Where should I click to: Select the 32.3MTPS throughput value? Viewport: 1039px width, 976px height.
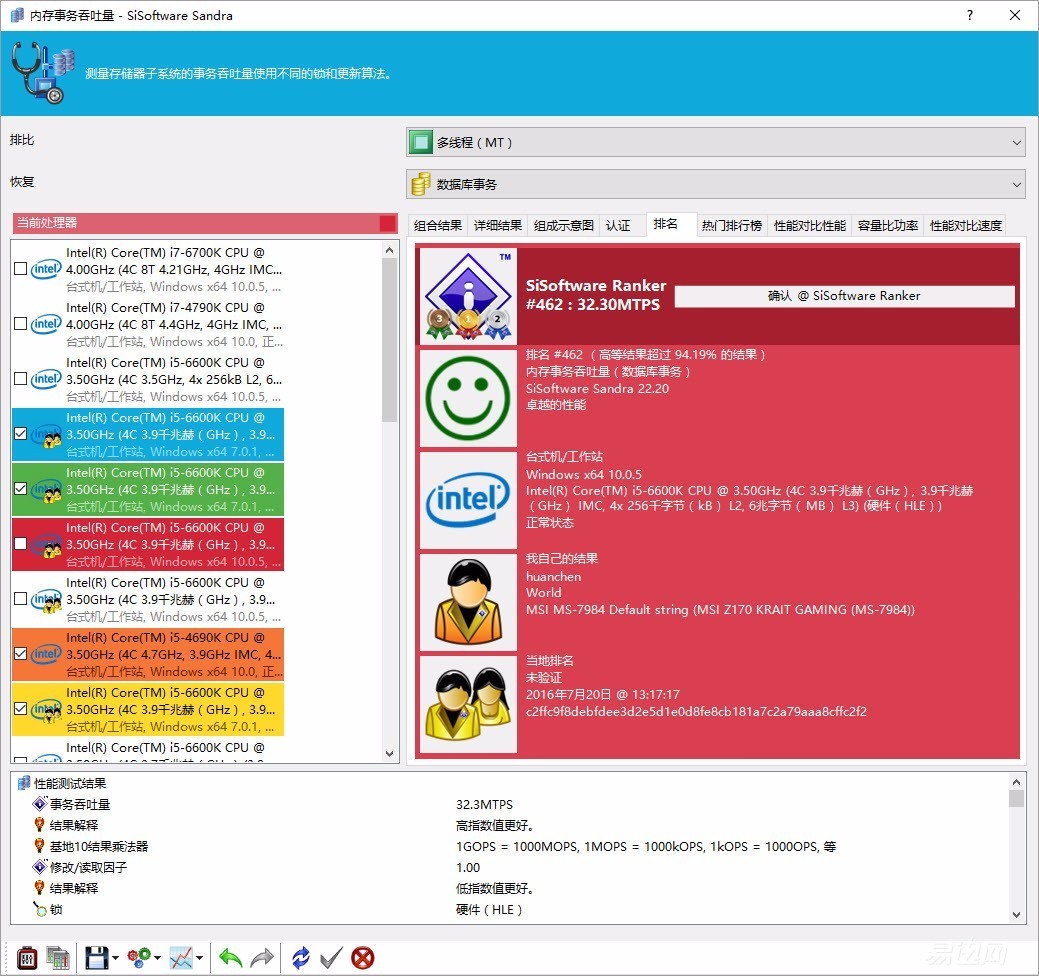[484, 804]
